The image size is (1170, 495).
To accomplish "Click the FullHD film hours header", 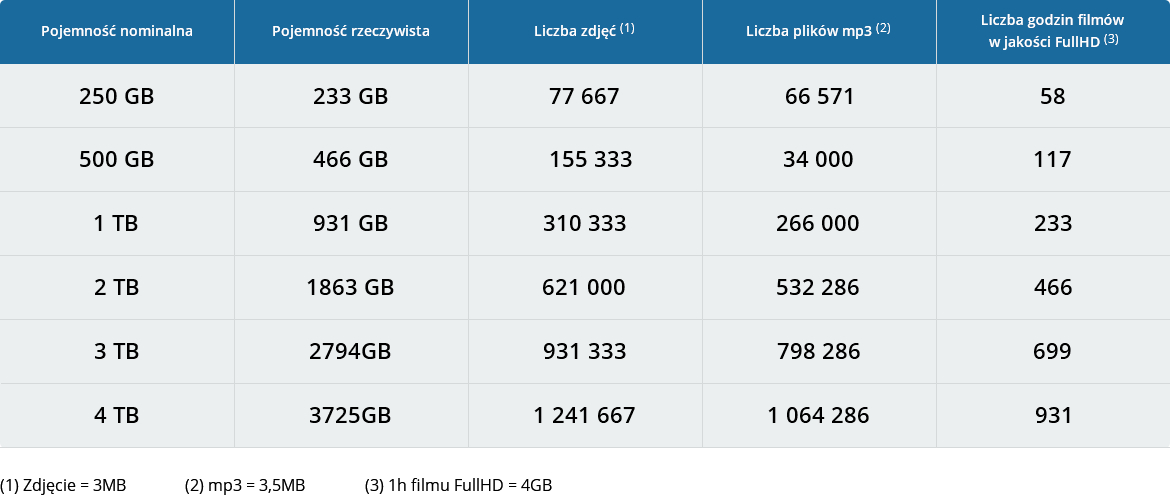I will [1054, 31].
